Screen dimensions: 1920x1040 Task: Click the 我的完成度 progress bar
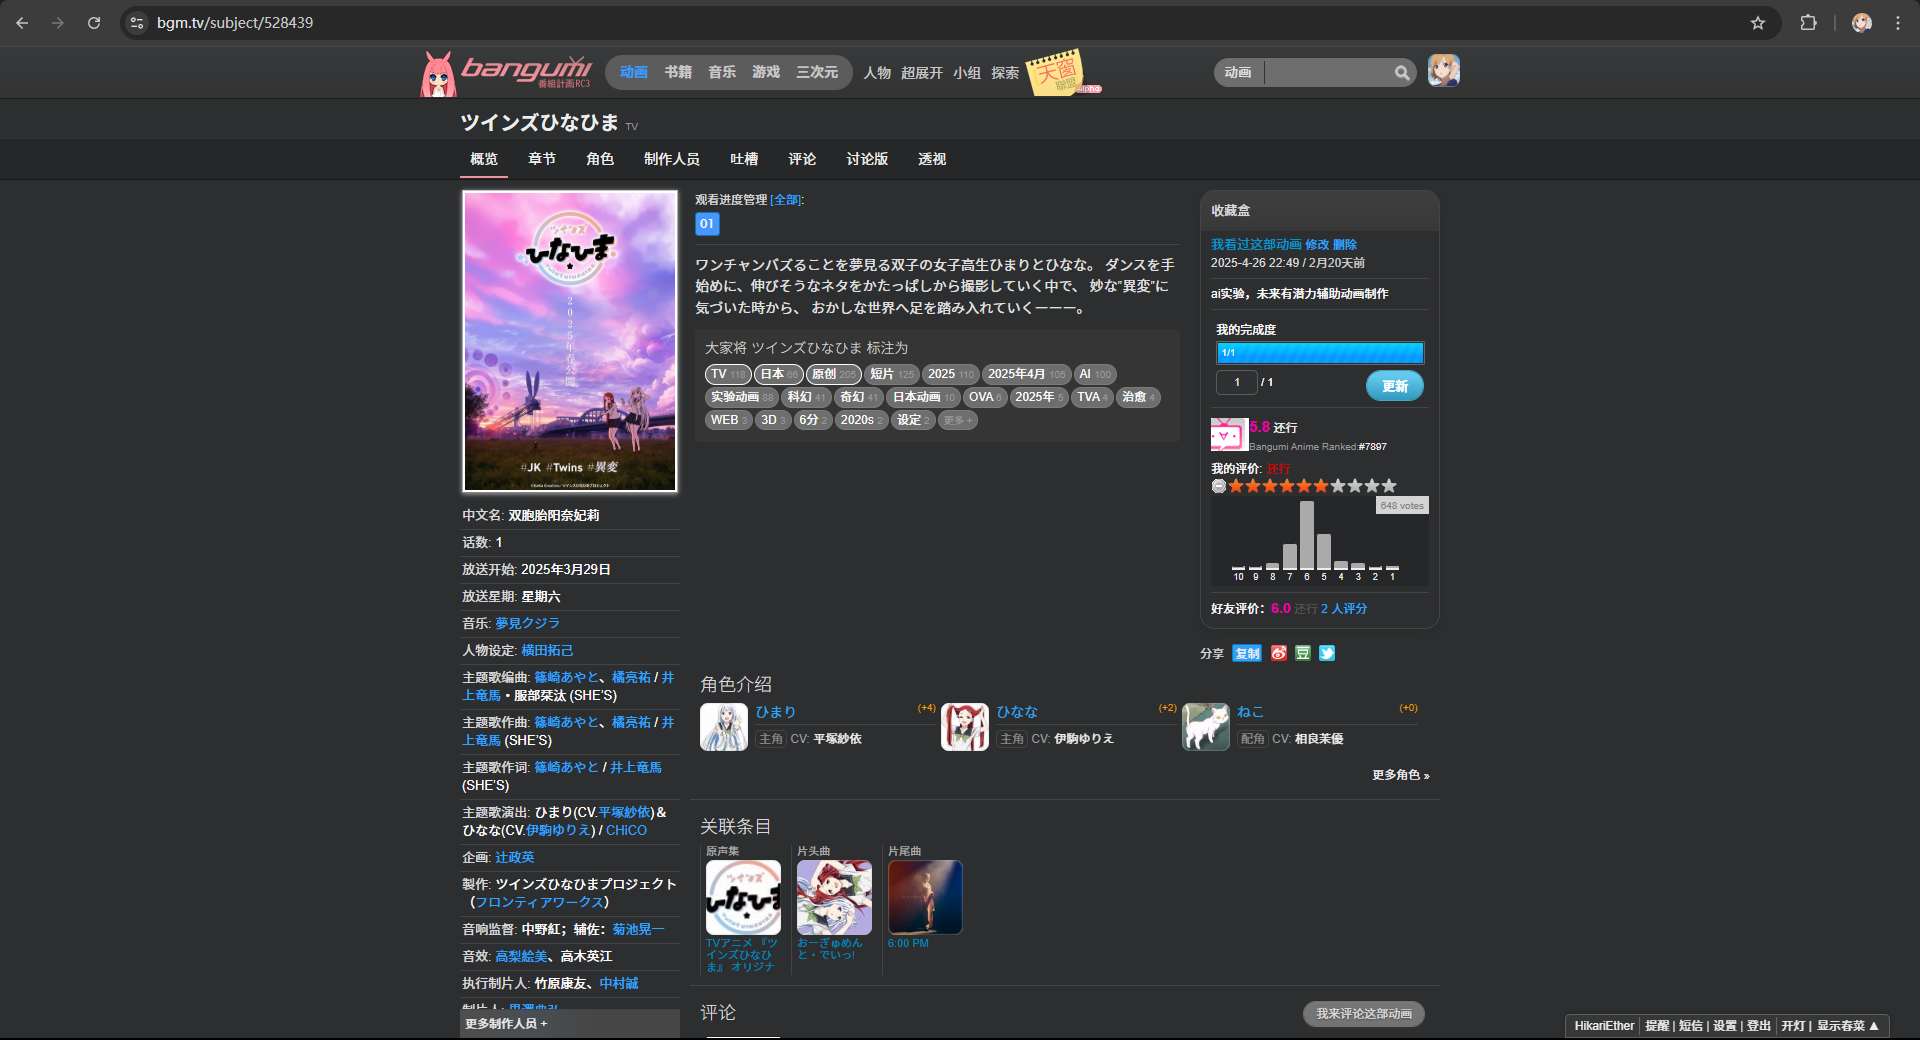point(1320,353)
